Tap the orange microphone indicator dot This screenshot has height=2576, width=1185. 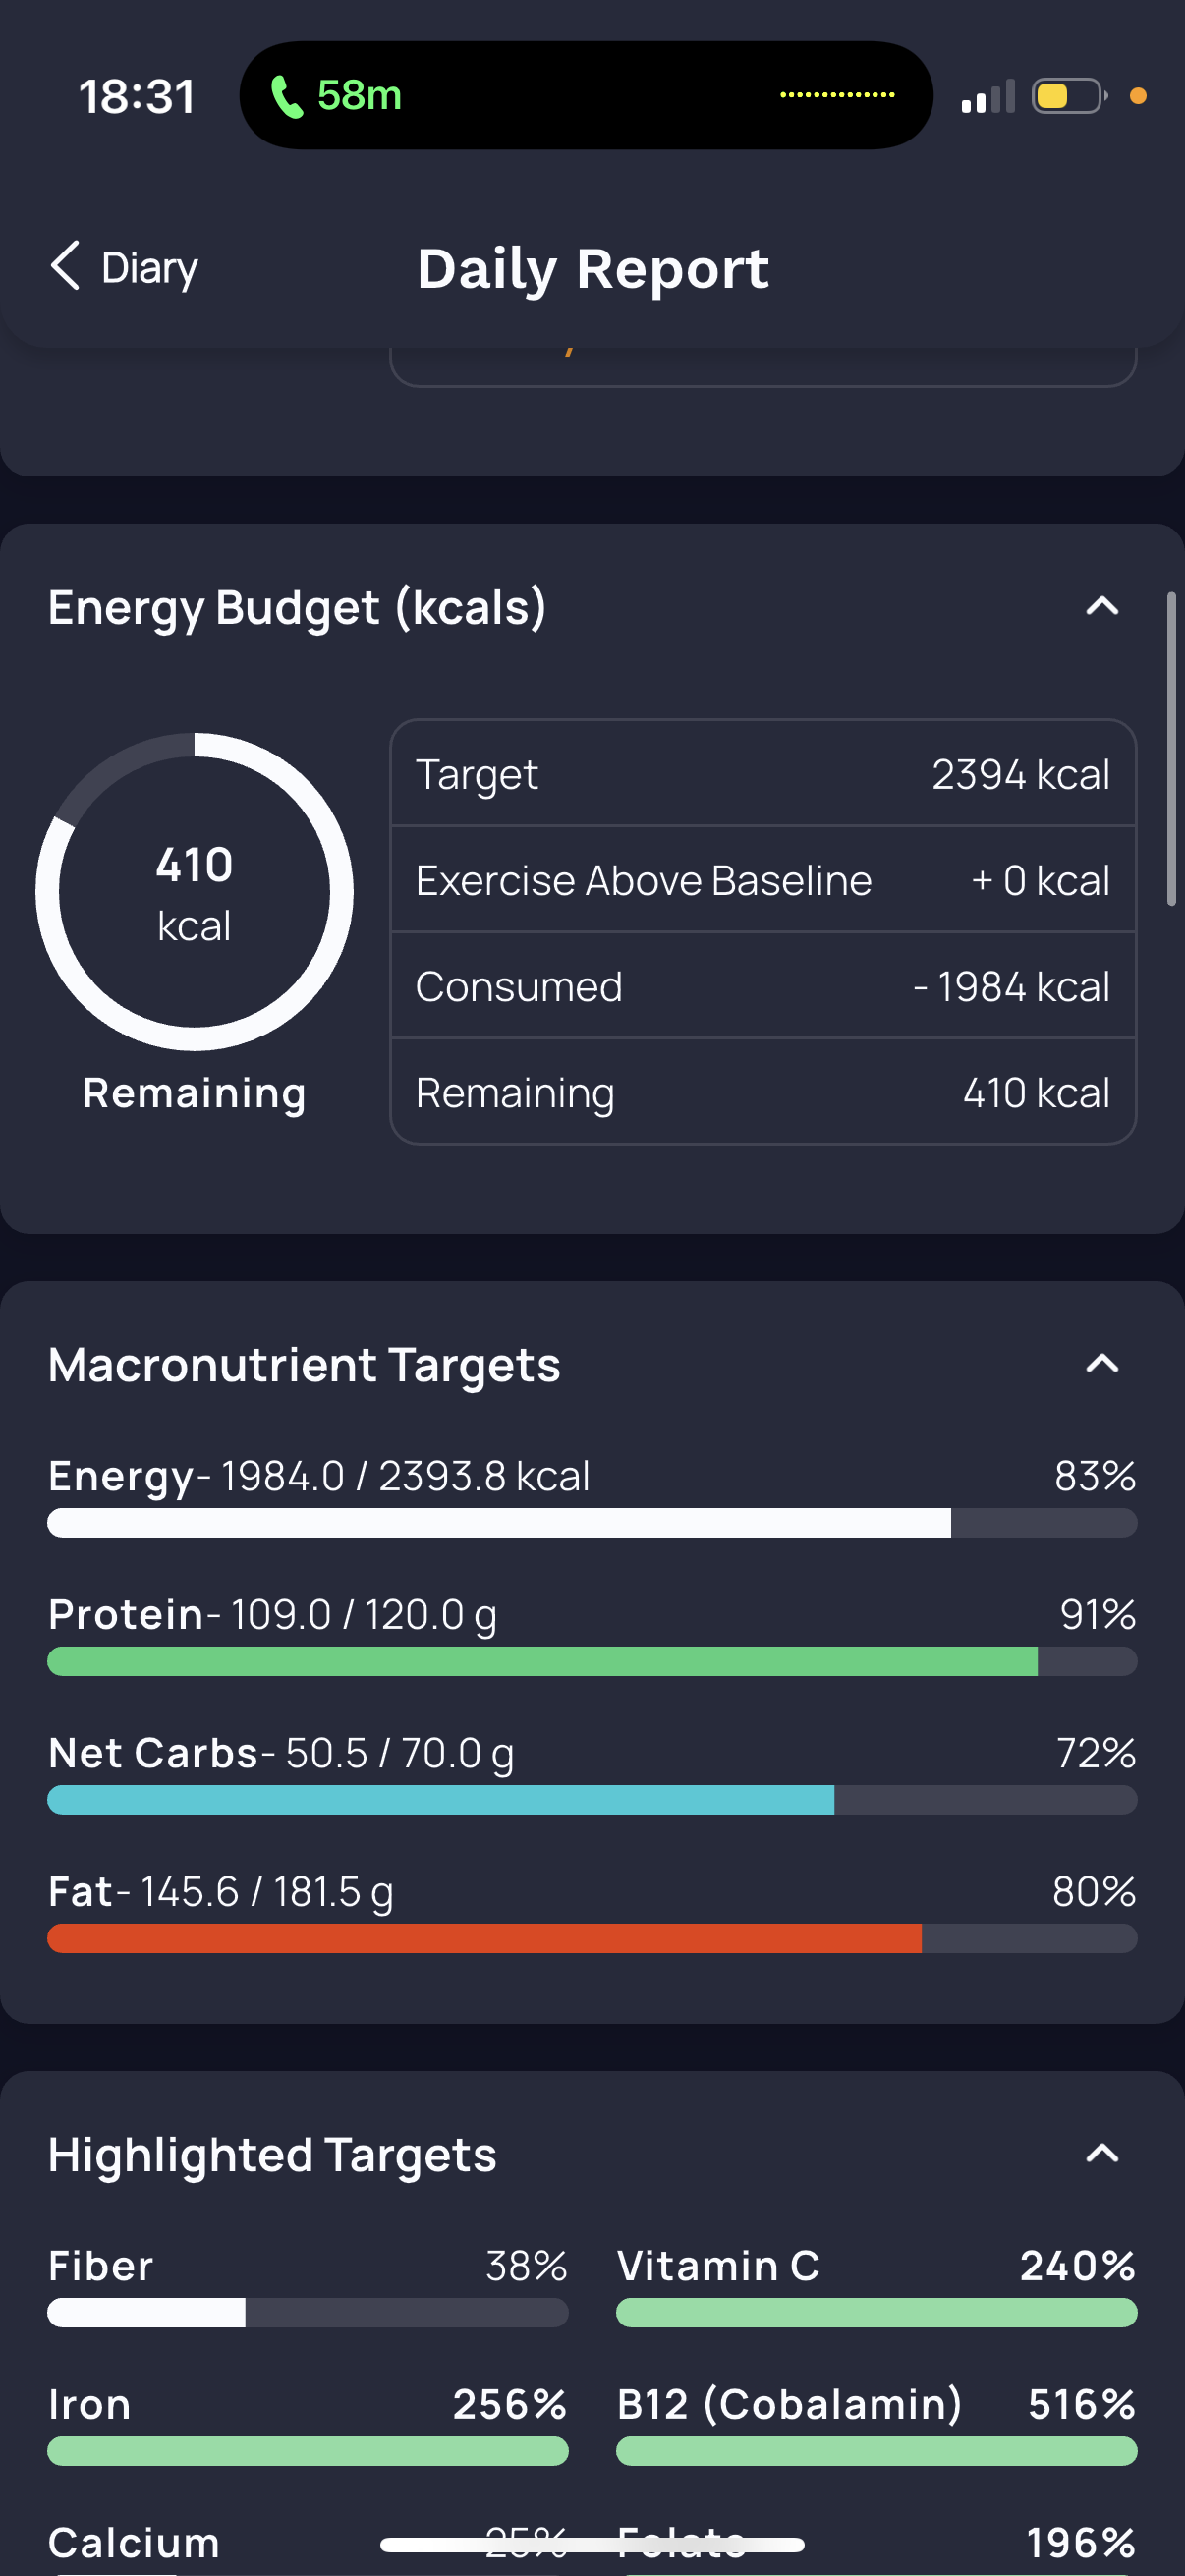click(1137, 96)
